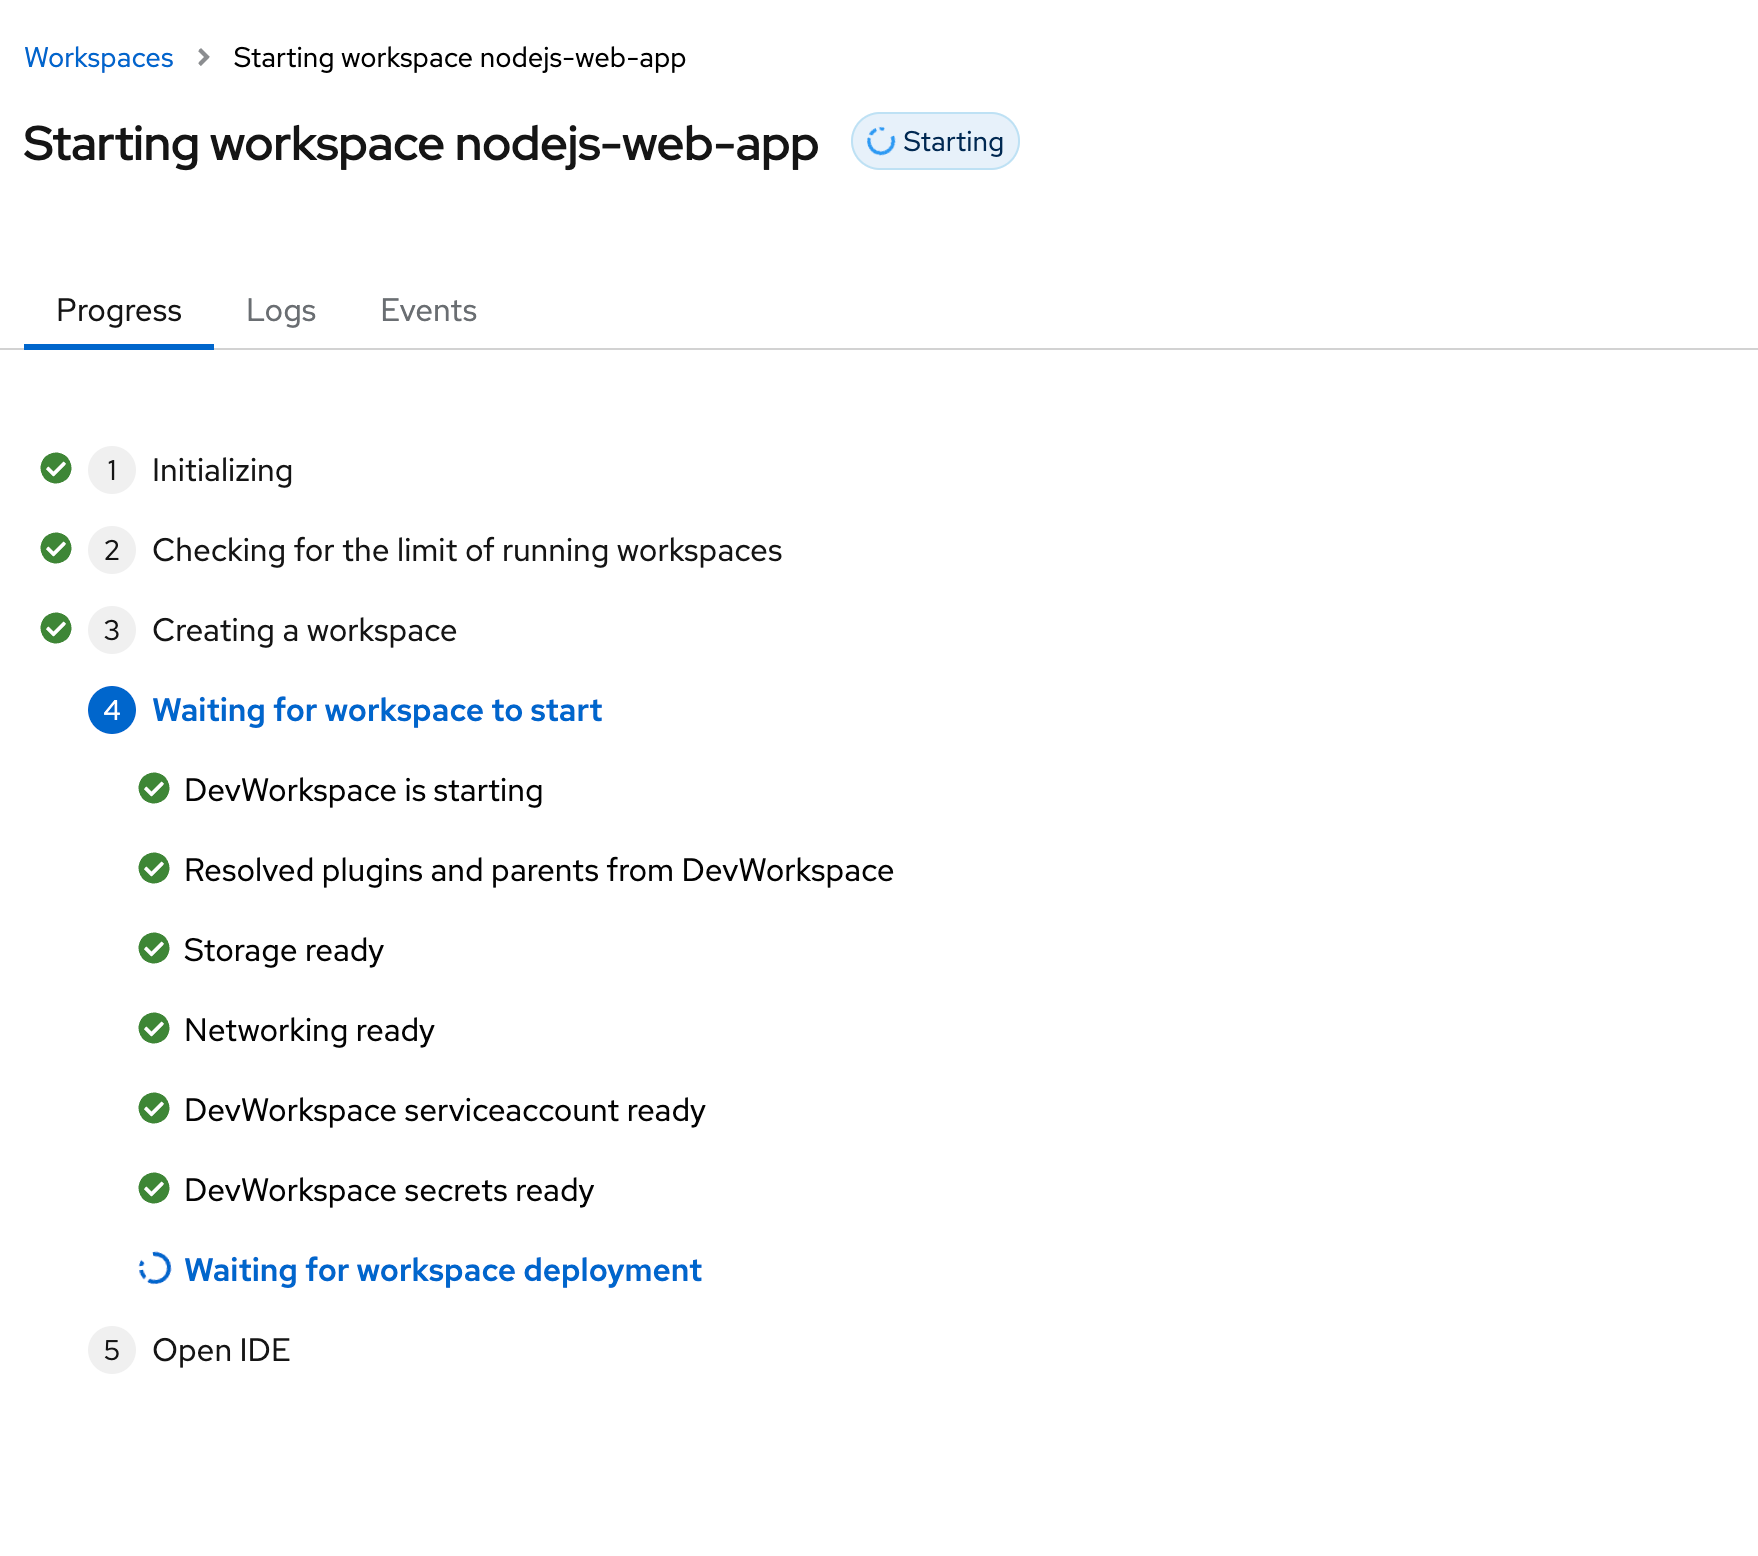This screenshot has height=1556, width=1758.
Task: Click the blue step 4 number circle
Action: pyautogui.click(x=112, y=710)
